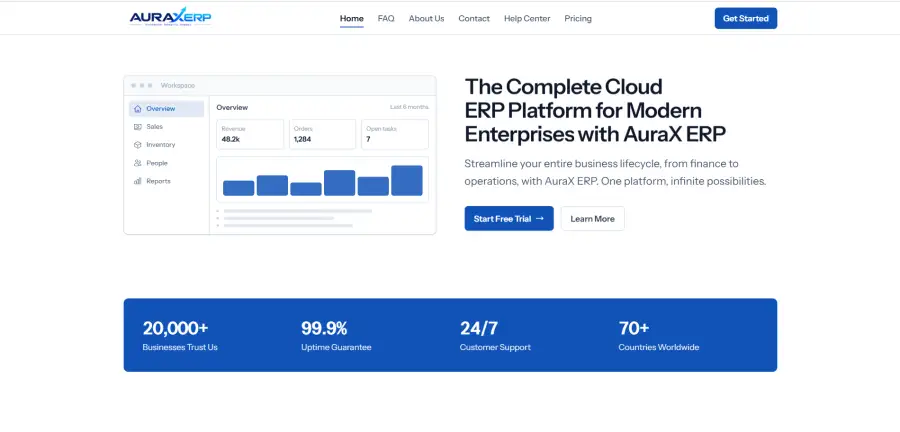This screenshot has width=900, height=432.
Task: Open the Home nav item
Action: click(351, 18)
